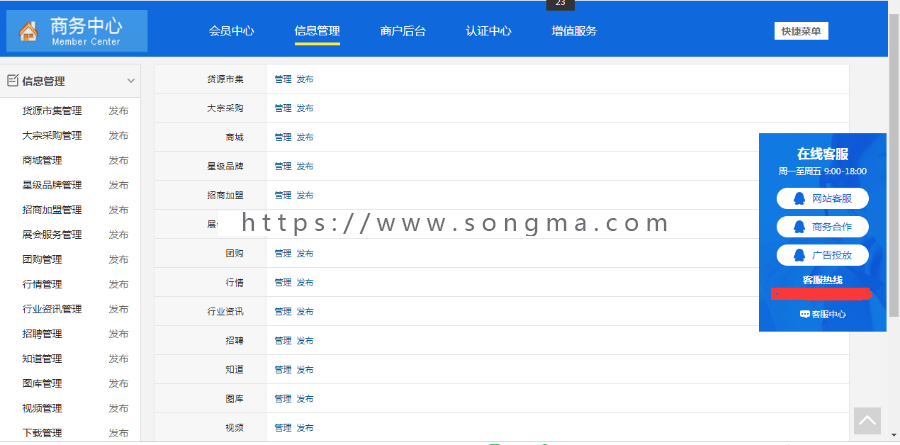Open 知道管理 in the sidebar
This screenshot has width=900, height=445.
pos(42,358)
